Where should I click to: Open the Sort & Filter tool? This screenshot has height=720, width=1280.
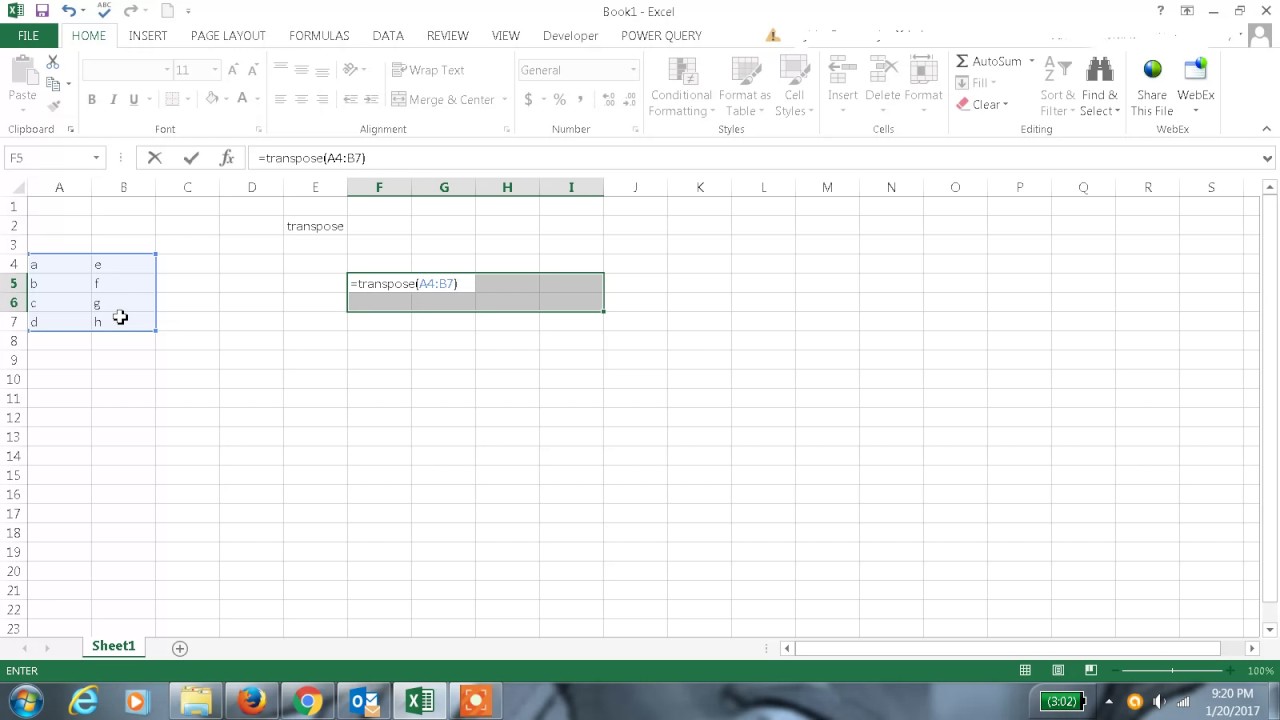[x=1057, y=87]
